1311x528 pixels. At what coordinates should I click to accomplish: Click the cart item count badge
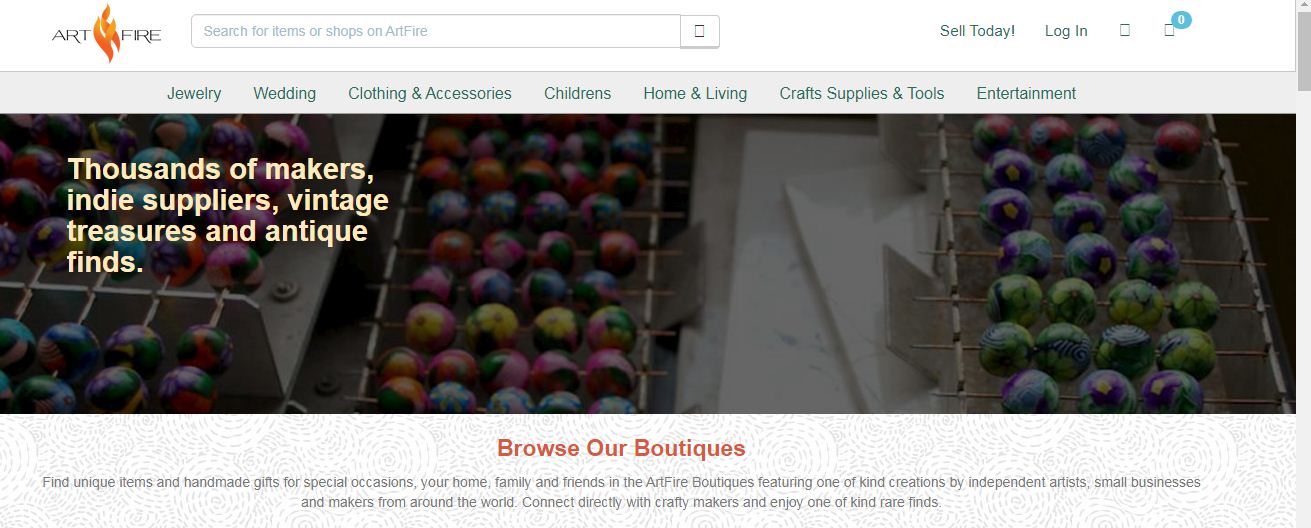(x=1181, y=19)
